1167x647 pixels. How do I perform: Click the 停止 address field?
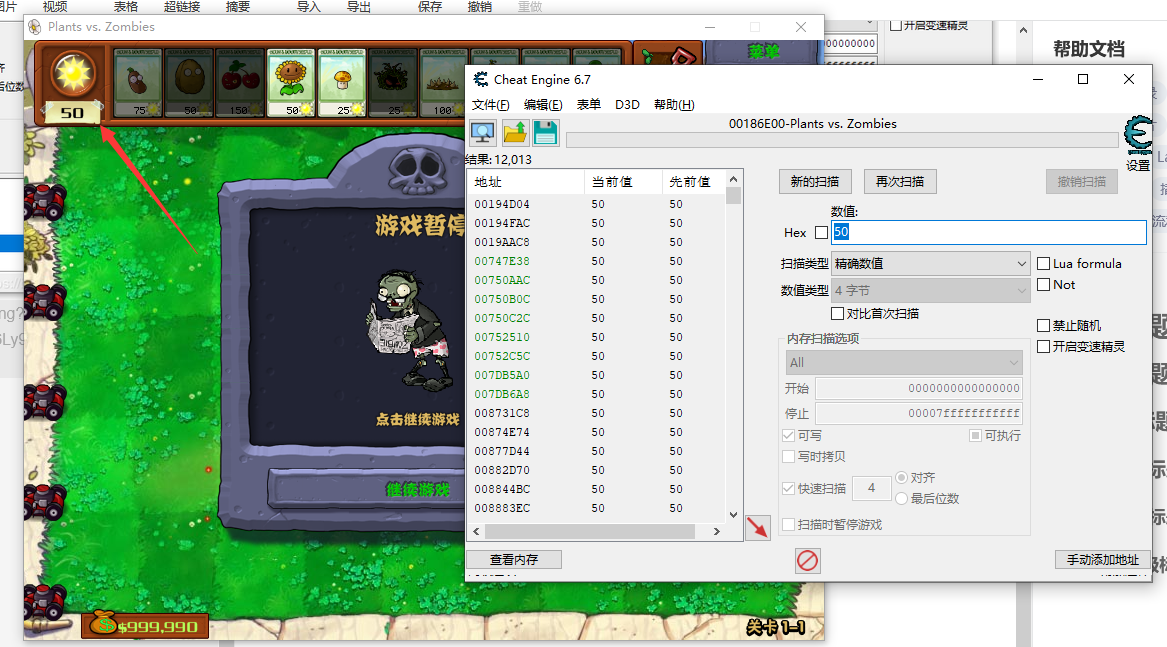[918, 413]
